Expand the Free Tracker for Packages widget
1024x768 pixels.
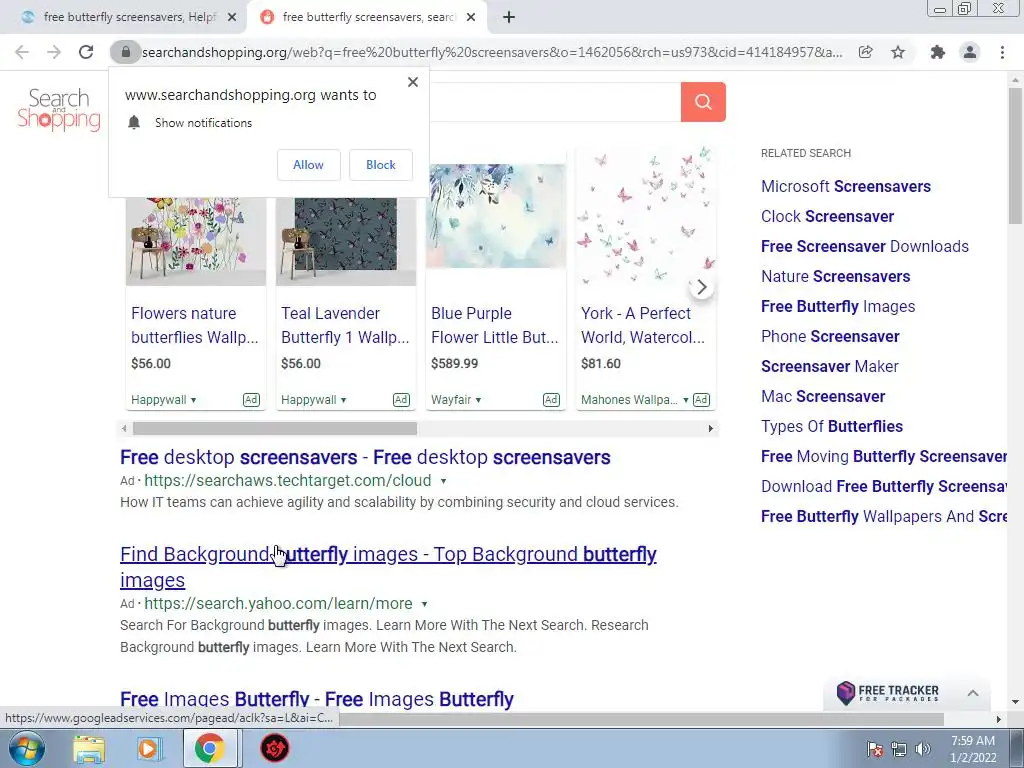pos(972,694)
